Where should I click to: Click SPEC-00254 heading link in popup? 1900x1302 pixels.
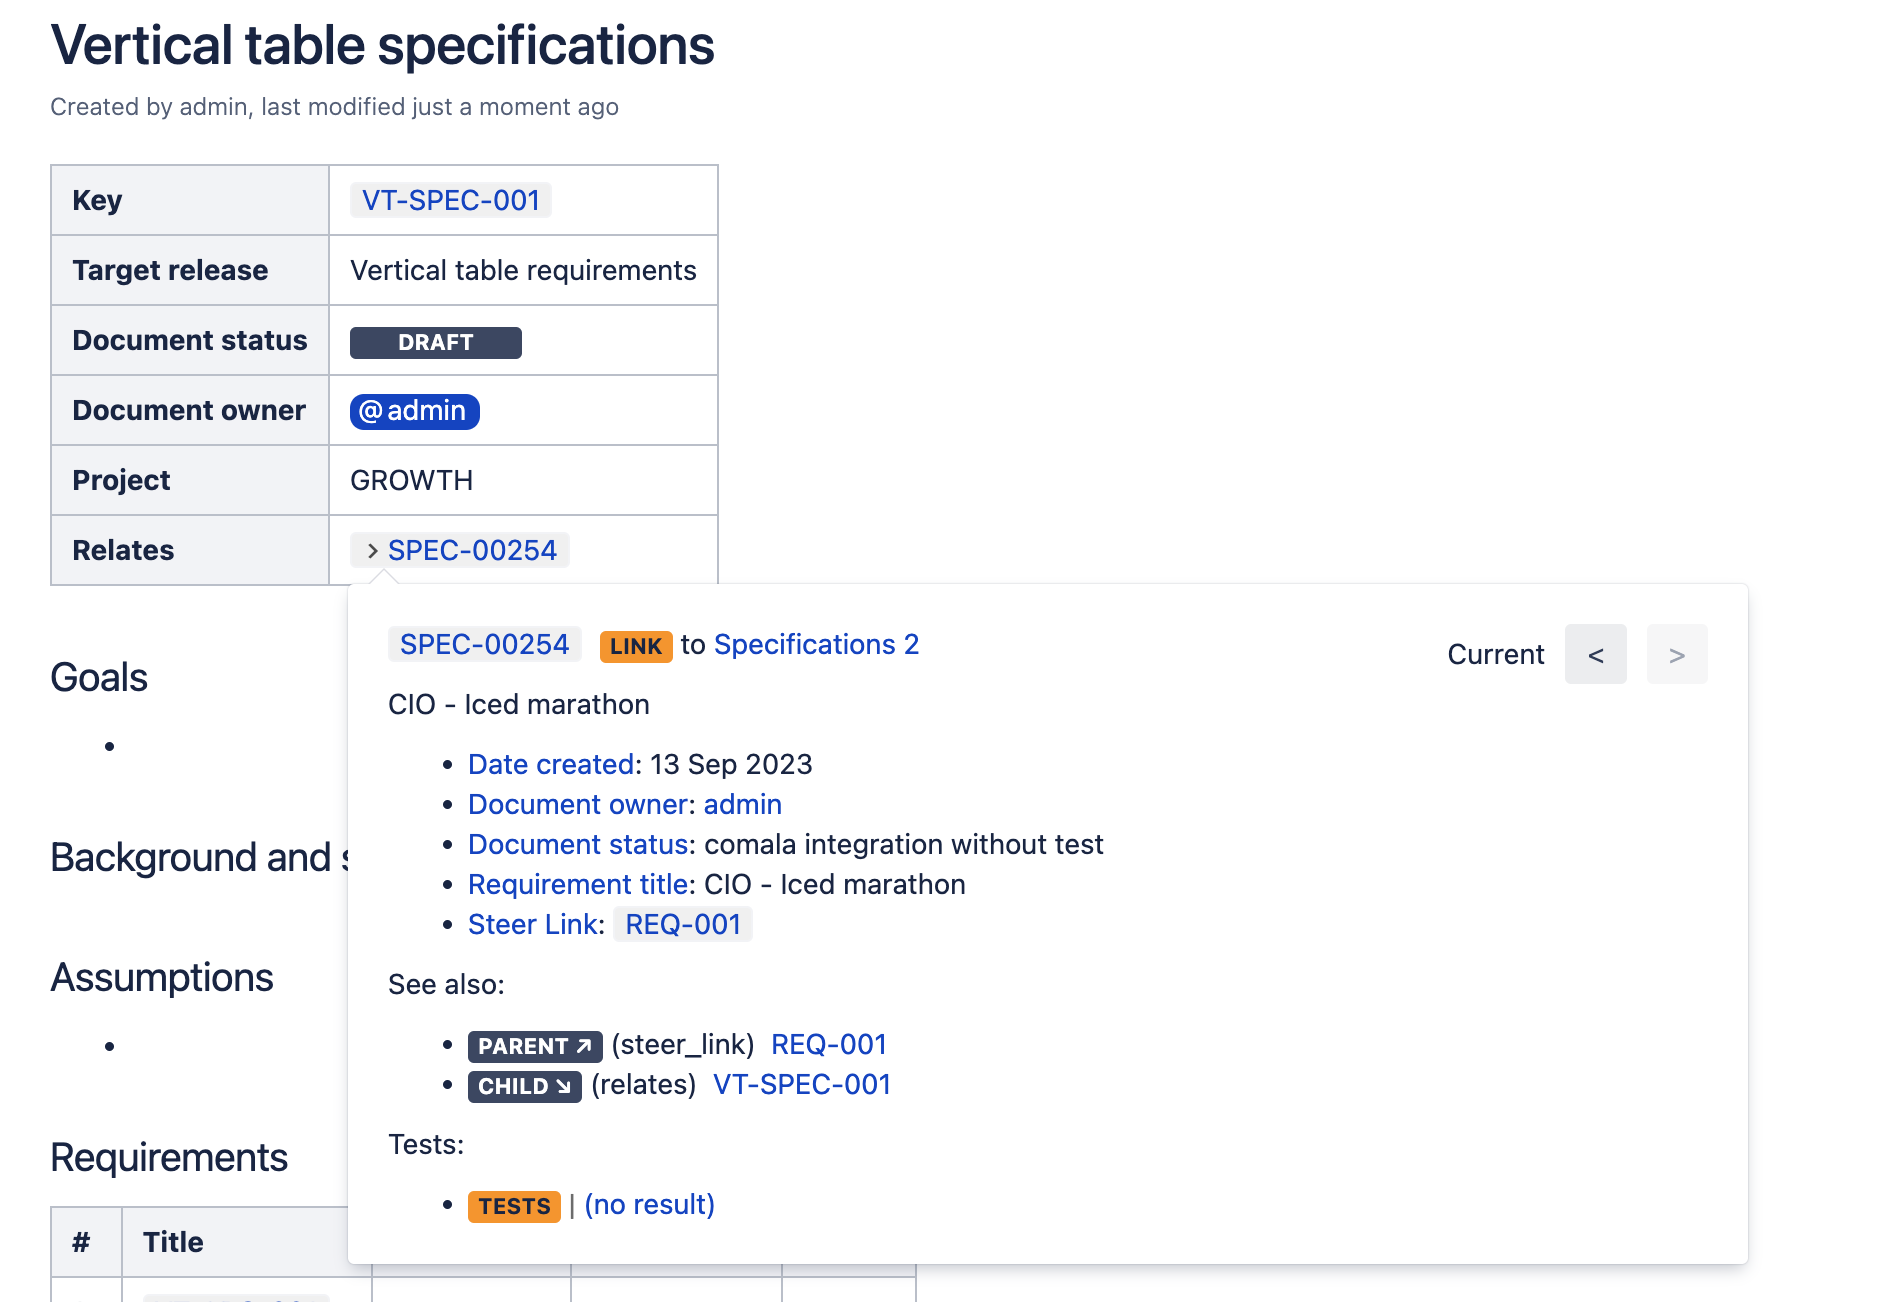click(484, 645)
